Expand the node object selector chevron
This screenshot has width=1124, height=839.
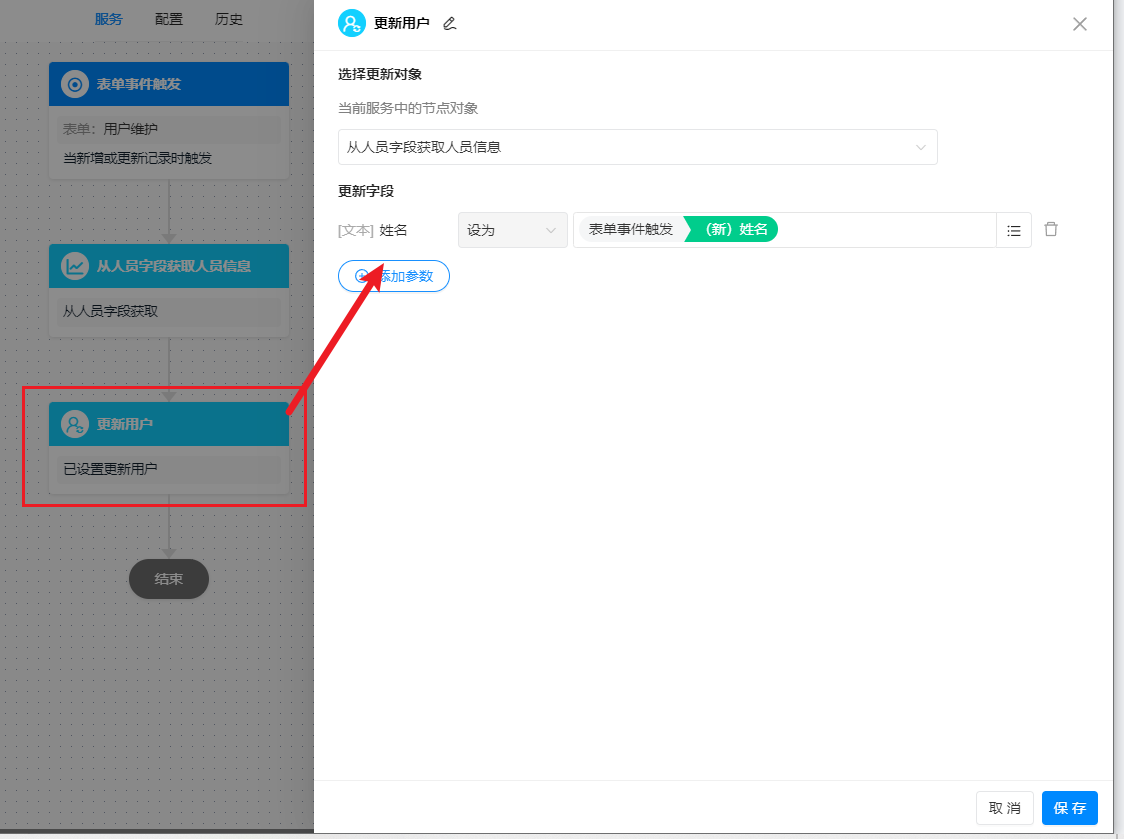click(x=921, y=147)
